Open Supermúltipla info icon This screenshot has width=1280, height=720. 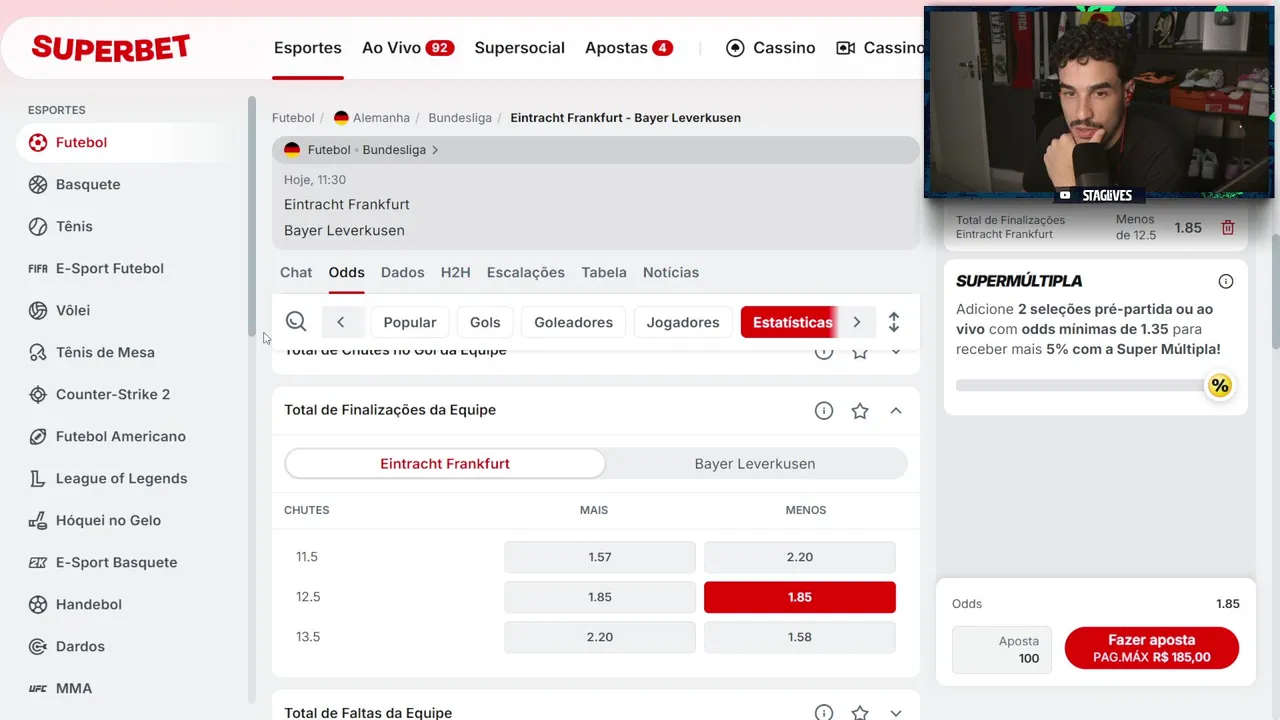click(1226, 281)
